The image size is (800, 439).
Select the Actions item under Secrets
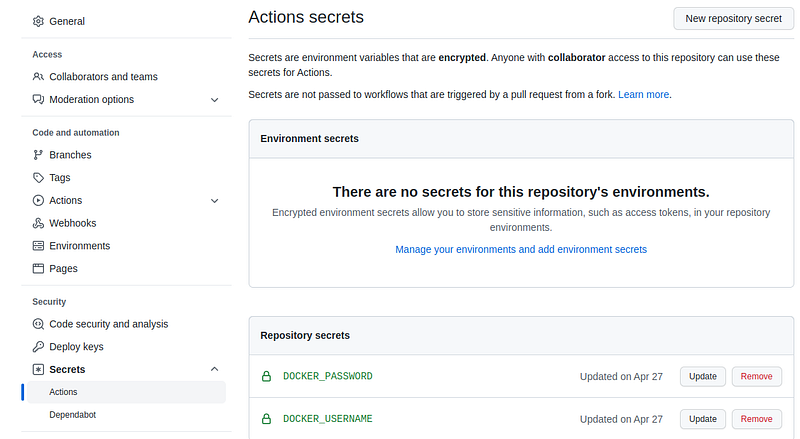coord(63,392)
